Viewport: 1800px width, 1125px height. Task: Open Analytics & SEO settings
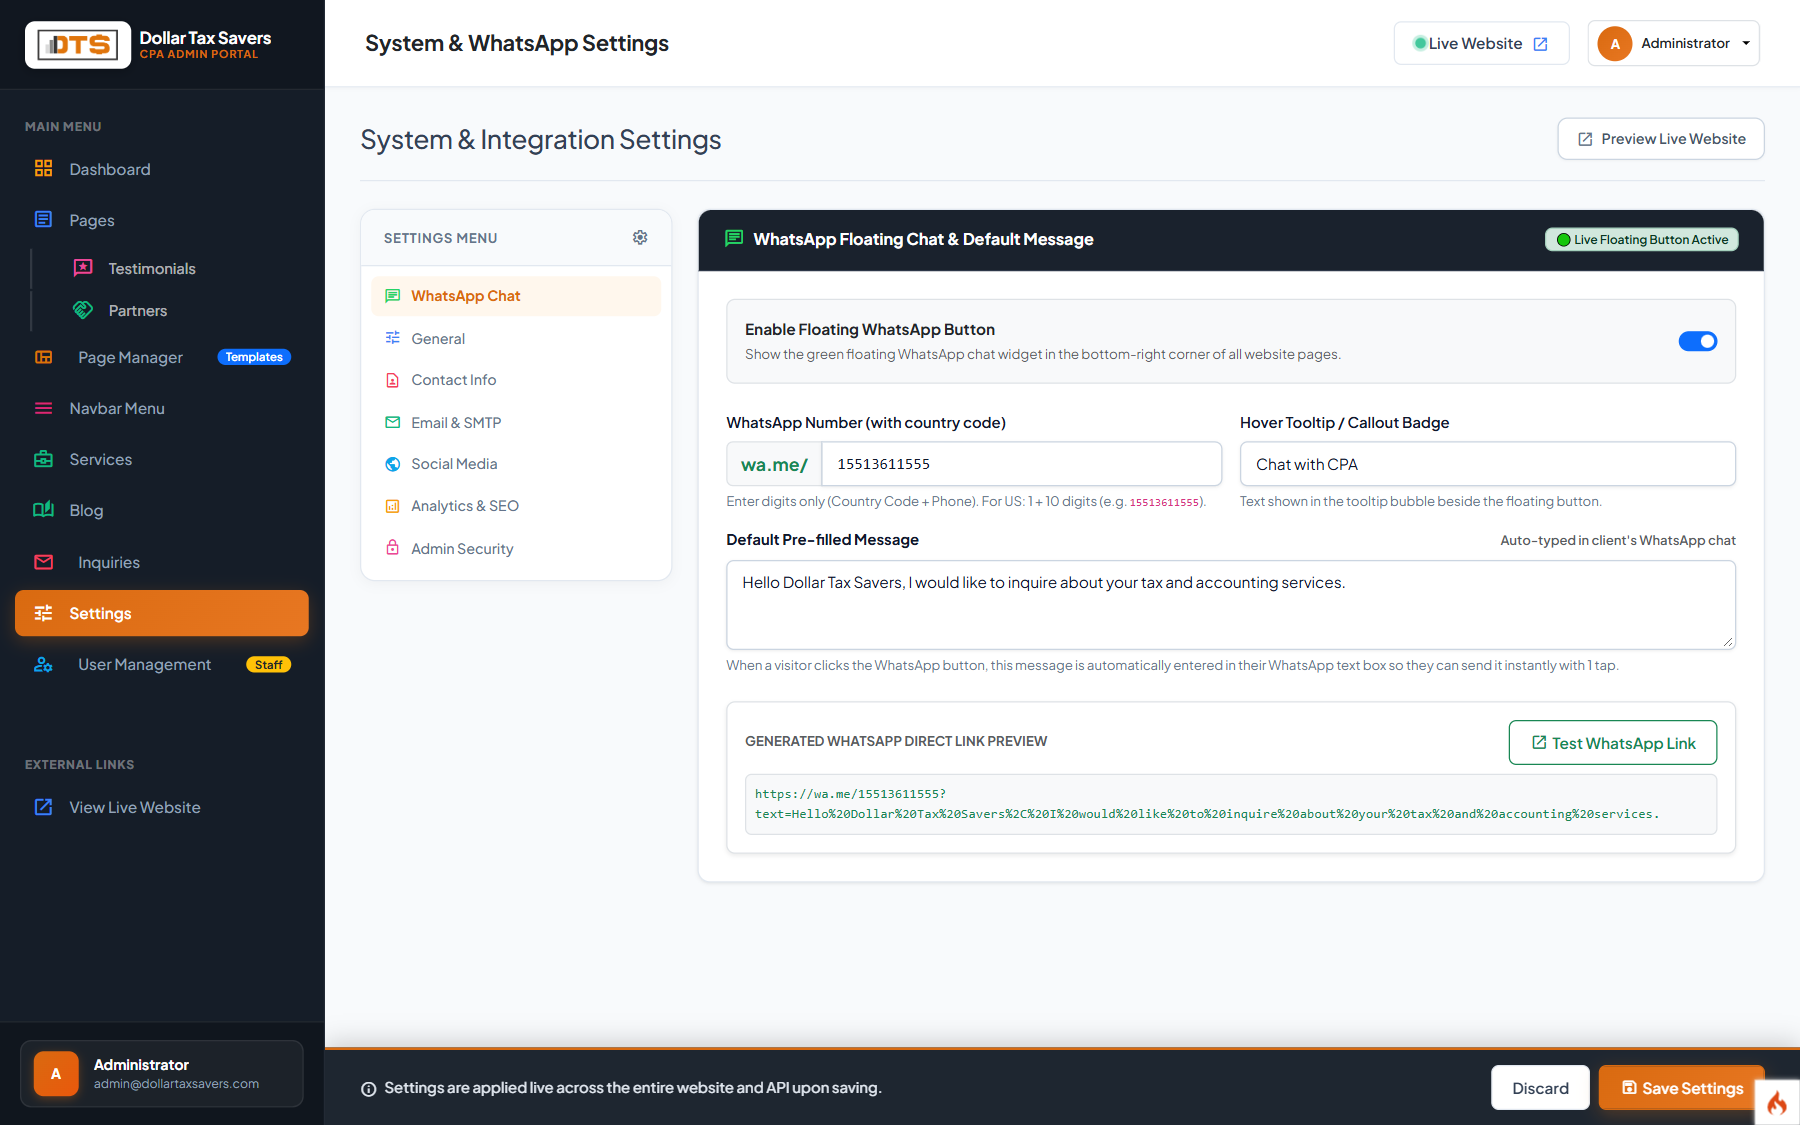coord(516,506)
